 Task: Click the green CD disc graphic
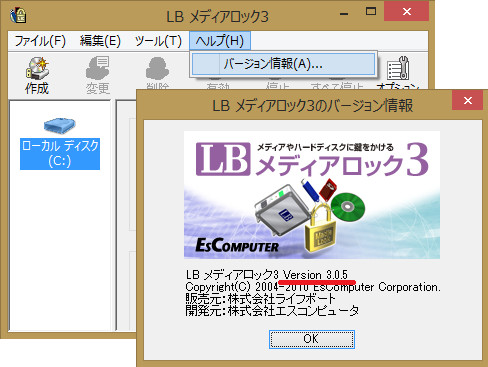(348, 207)
